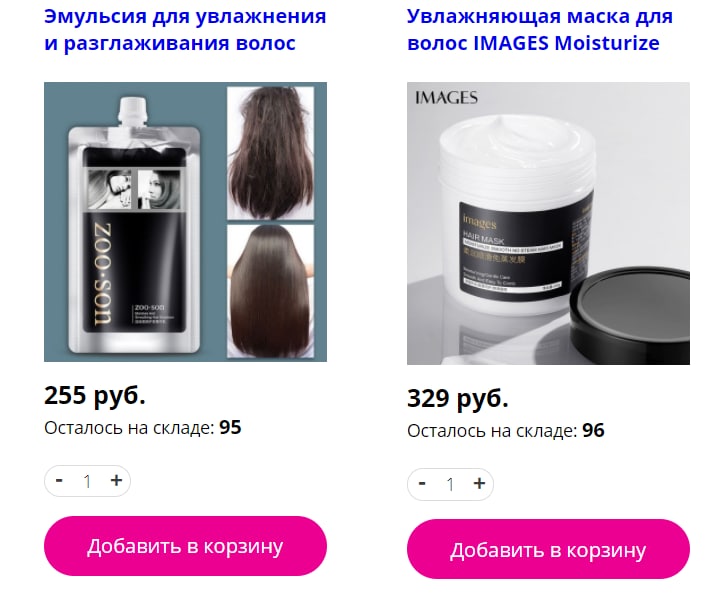This screenshot has height=607, width=709.
Task: Increase quantity for the 255 руб. emulsion
Action: pyautogui.click(x=116, y=480)
